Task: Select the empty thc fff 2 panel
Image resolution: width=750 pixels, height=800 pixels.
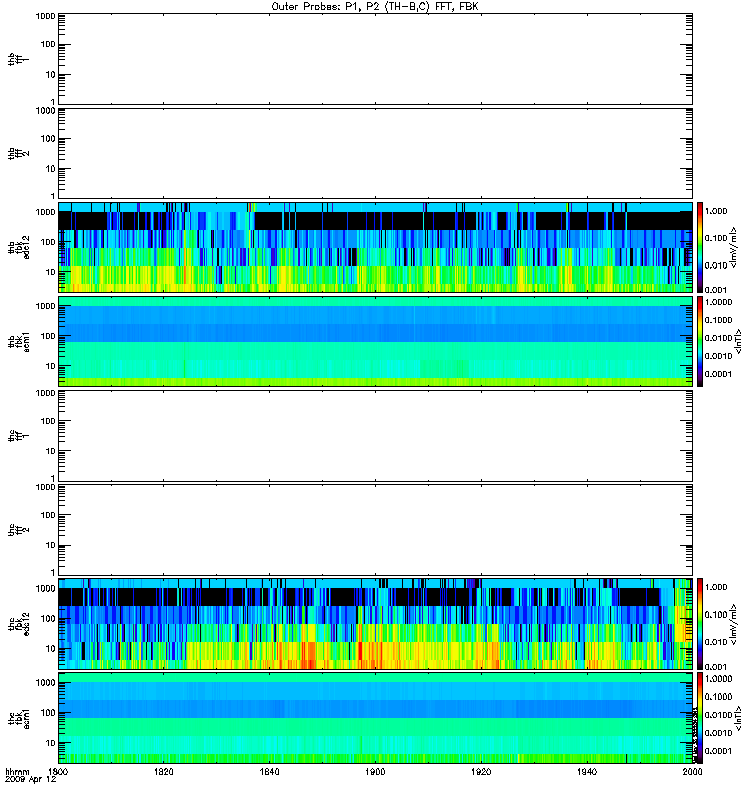Action: (x=375, y=530)
